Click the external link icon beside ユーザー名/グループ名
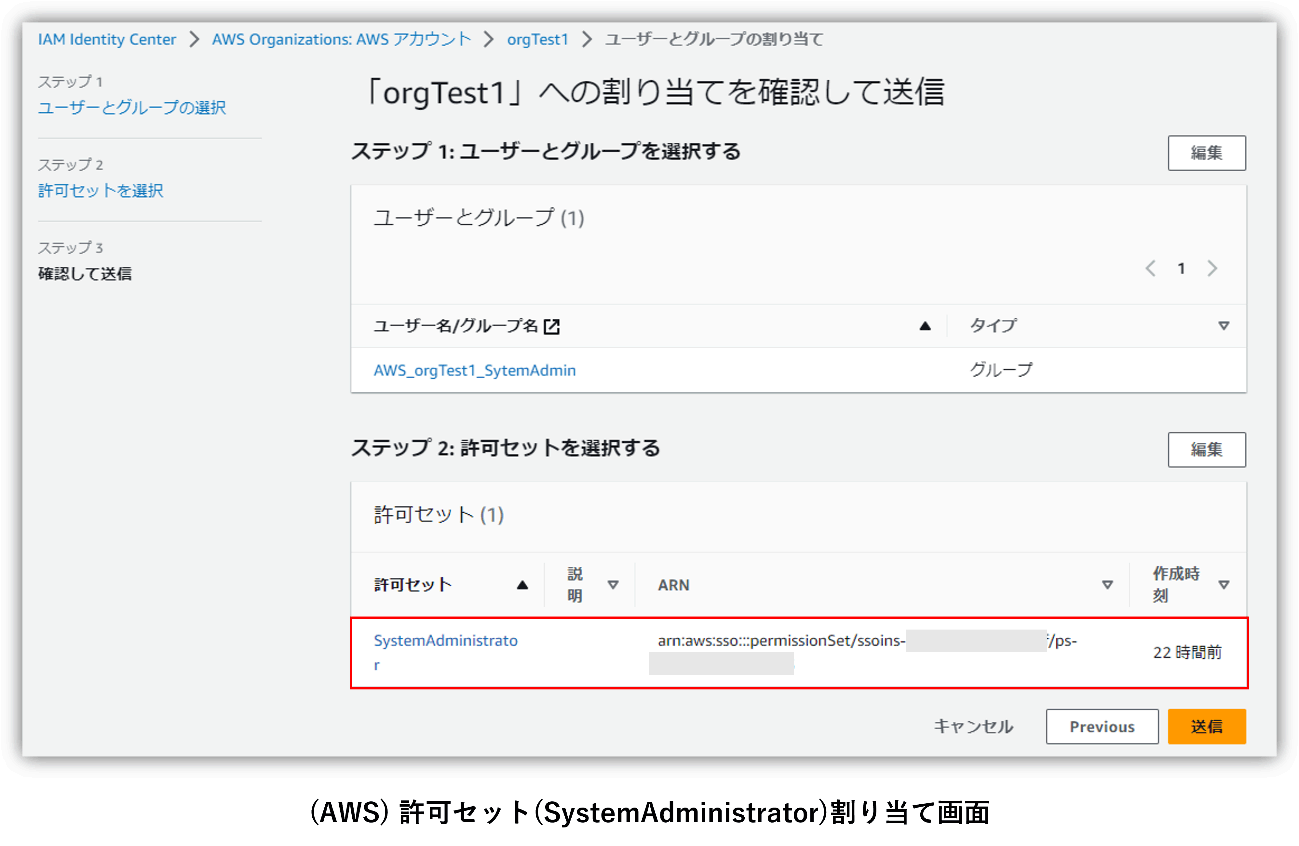1299x846 pixels. tap(551, 326)
